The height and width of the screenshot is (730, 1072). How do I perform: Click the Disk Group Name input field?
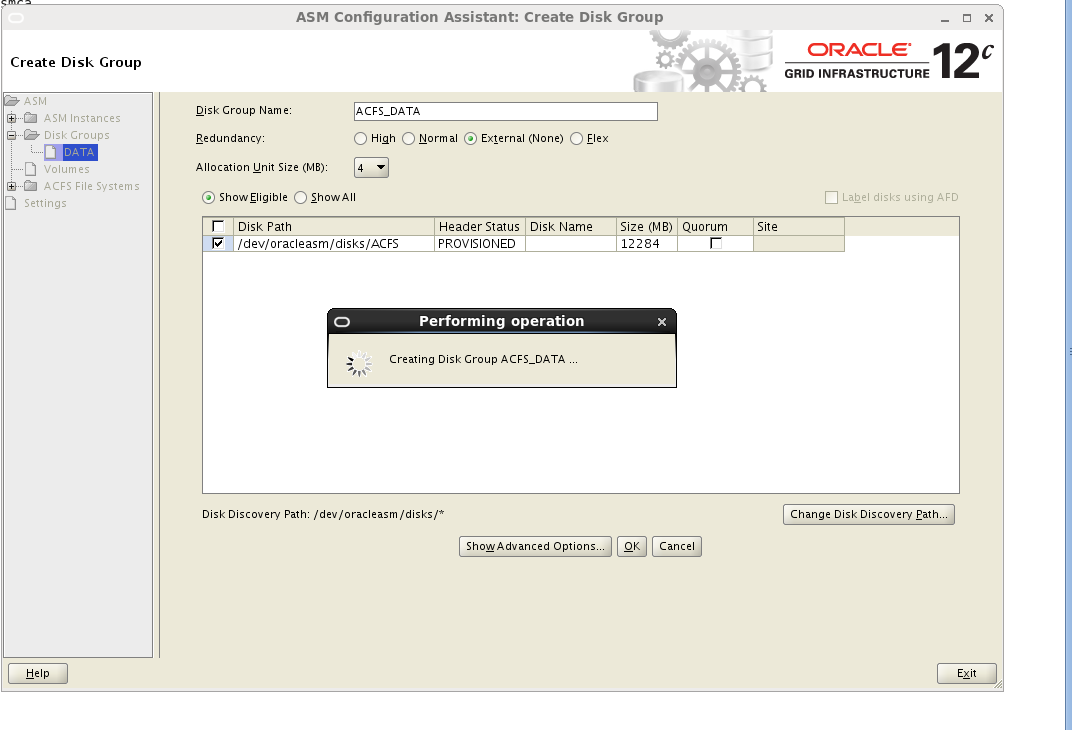click(x=506, y=111)
